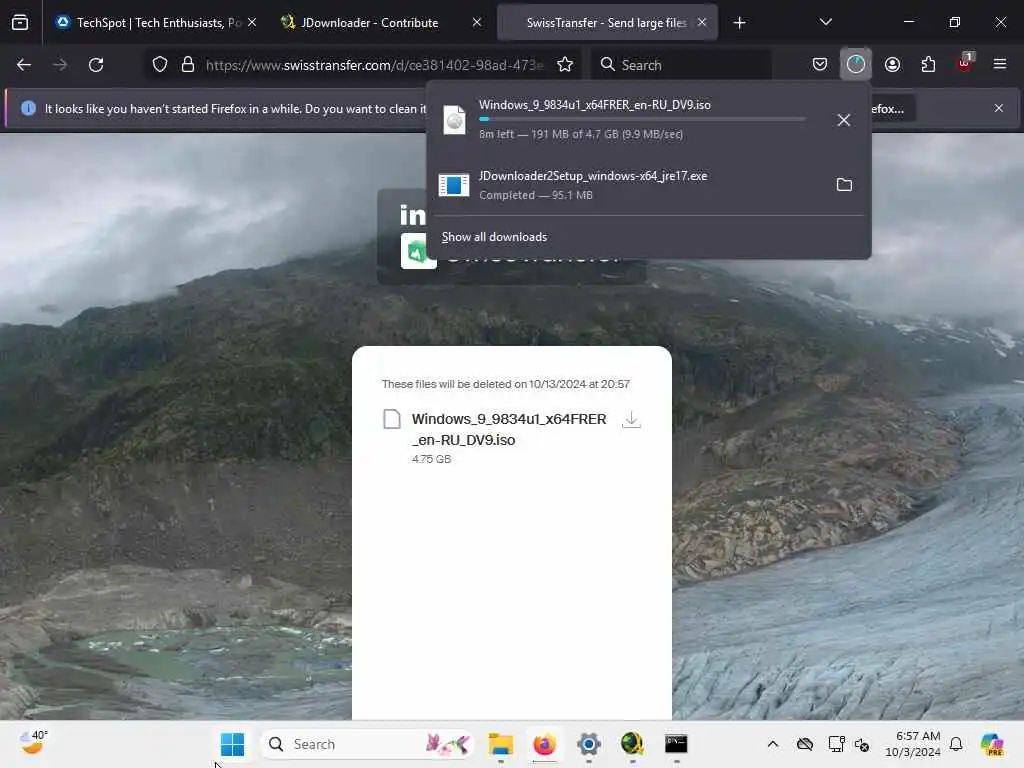Click the file document icon on page
Viewport: 1024px width, 768px height.
click(392, 419)
